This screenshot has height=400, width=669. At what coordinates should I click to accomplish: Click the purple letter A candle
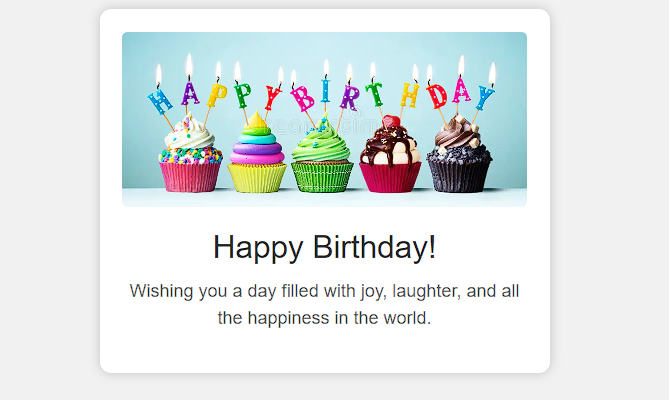[x=190, y=93]
